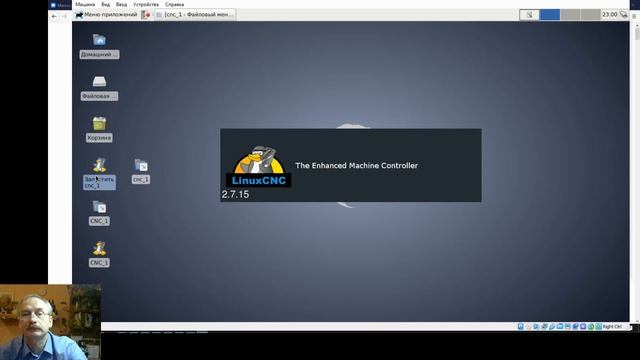Click the back arrow in the toolbar
This screenshot has width=640, height=360.
[x=54, y=16]
